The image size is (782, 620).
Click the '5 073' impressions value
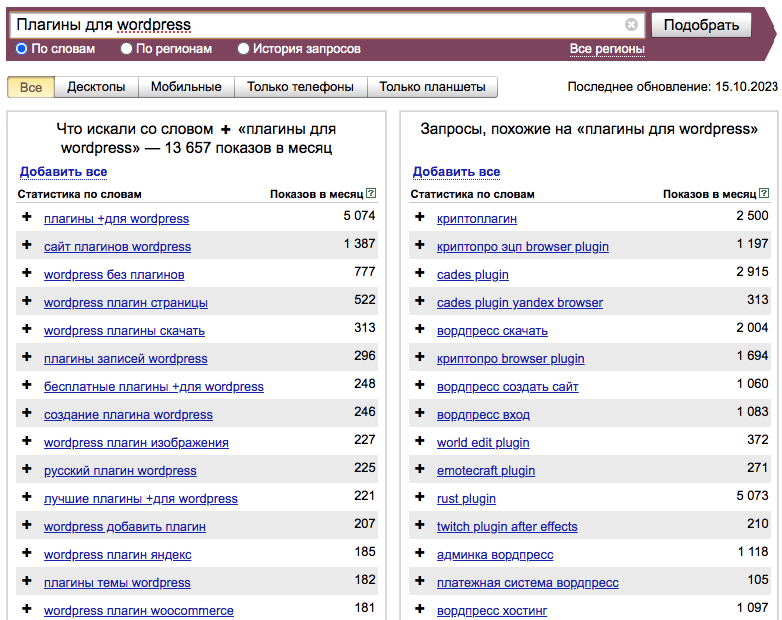point(752,496)
